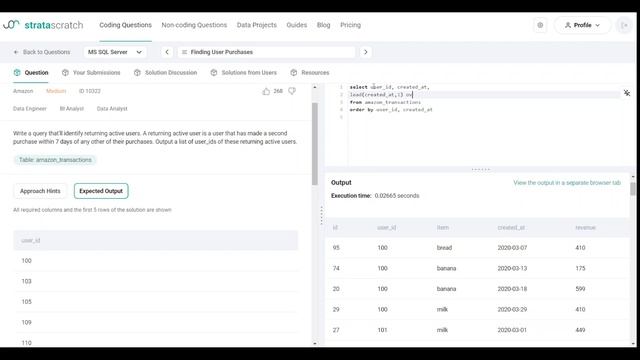Click expected output row 103
This screenshot has height=360, width=640.
point(156,281)
